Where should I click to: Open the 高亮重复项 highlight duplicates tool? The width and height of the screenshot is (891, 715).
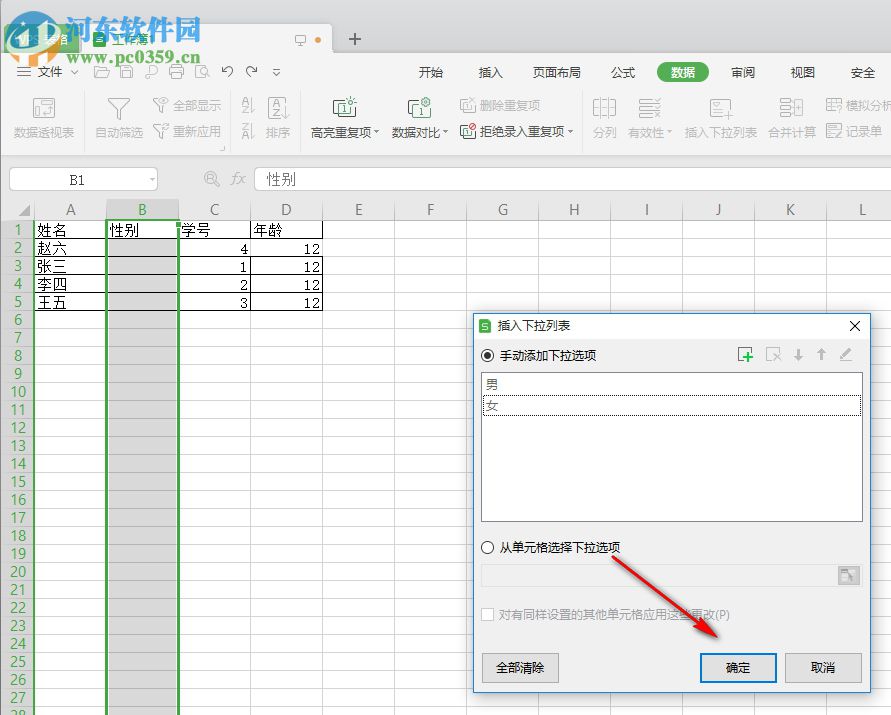[341, 117]
